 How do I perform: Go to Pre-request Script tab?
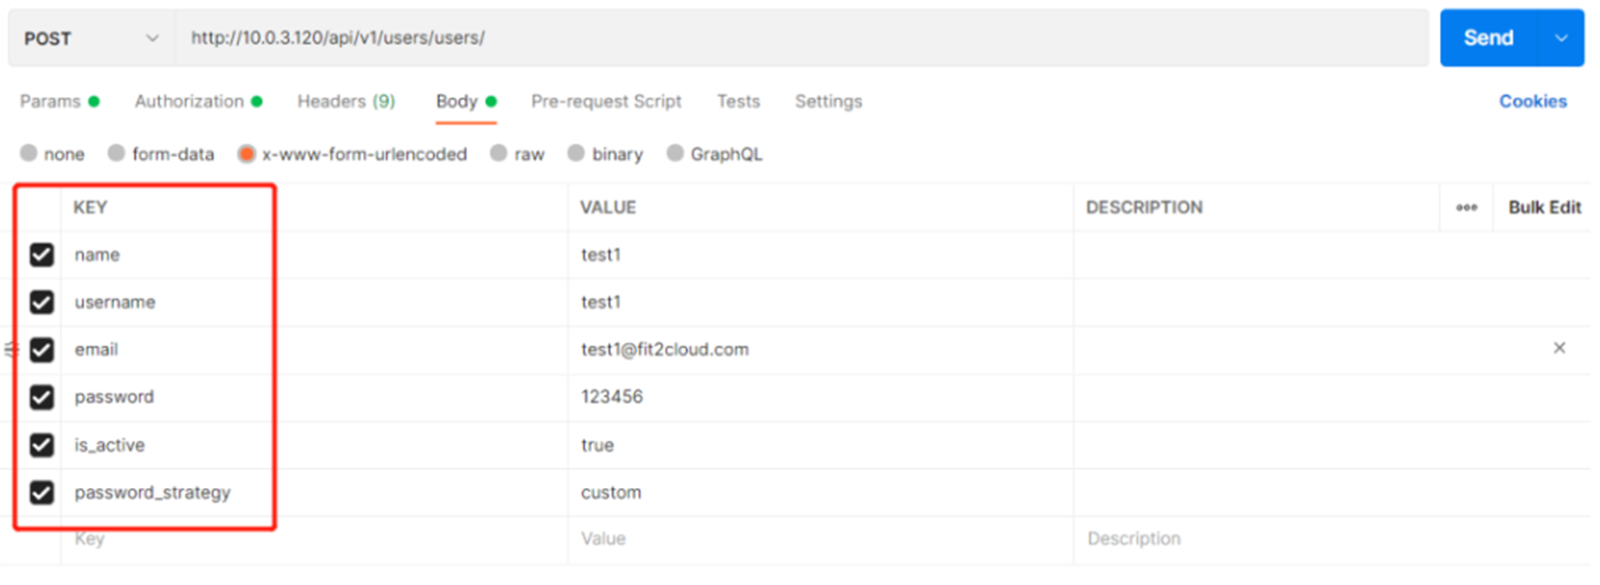click(x=606, y=101)
